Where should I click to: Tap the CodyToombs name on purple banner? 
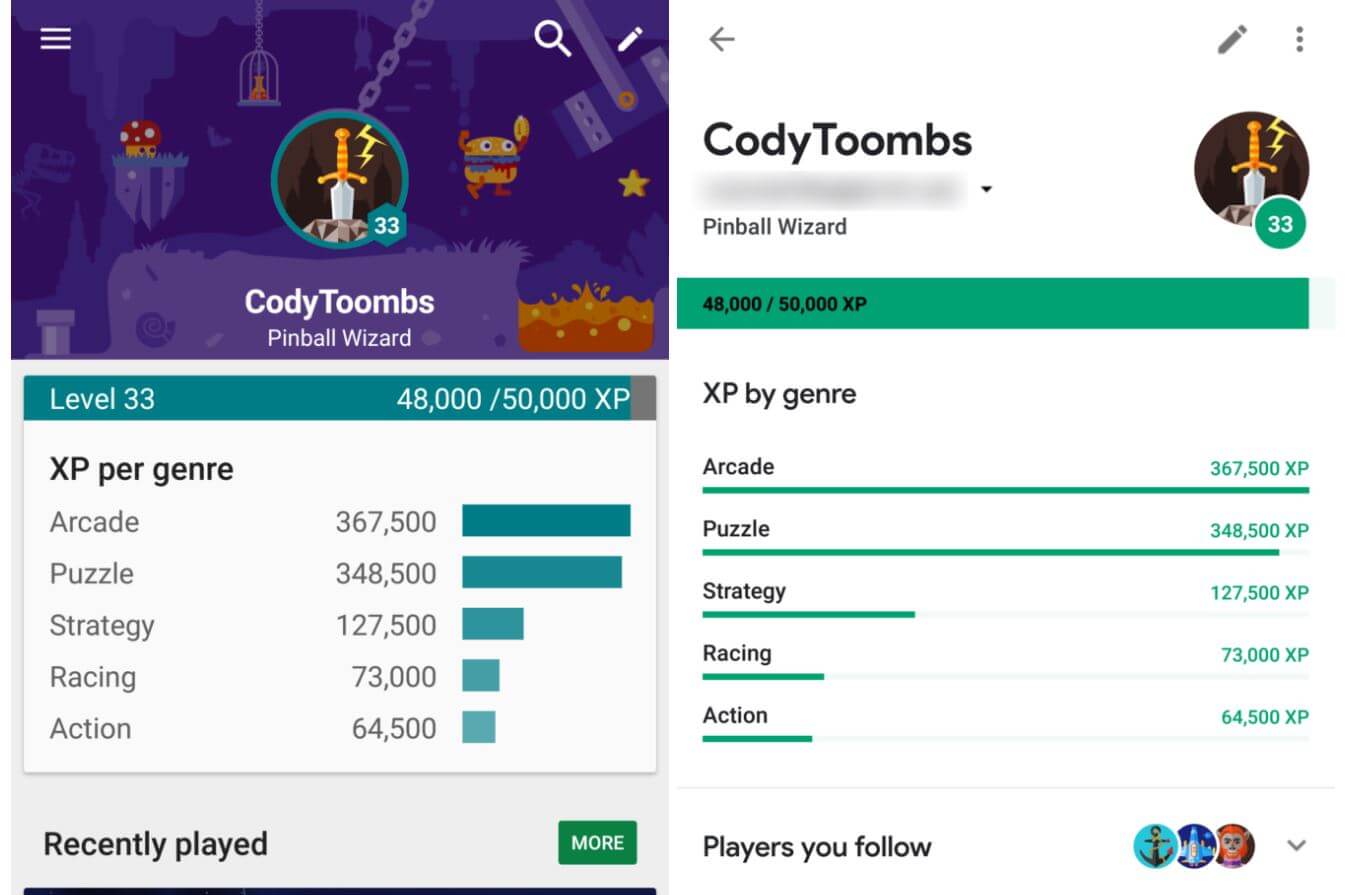point(339,302)
